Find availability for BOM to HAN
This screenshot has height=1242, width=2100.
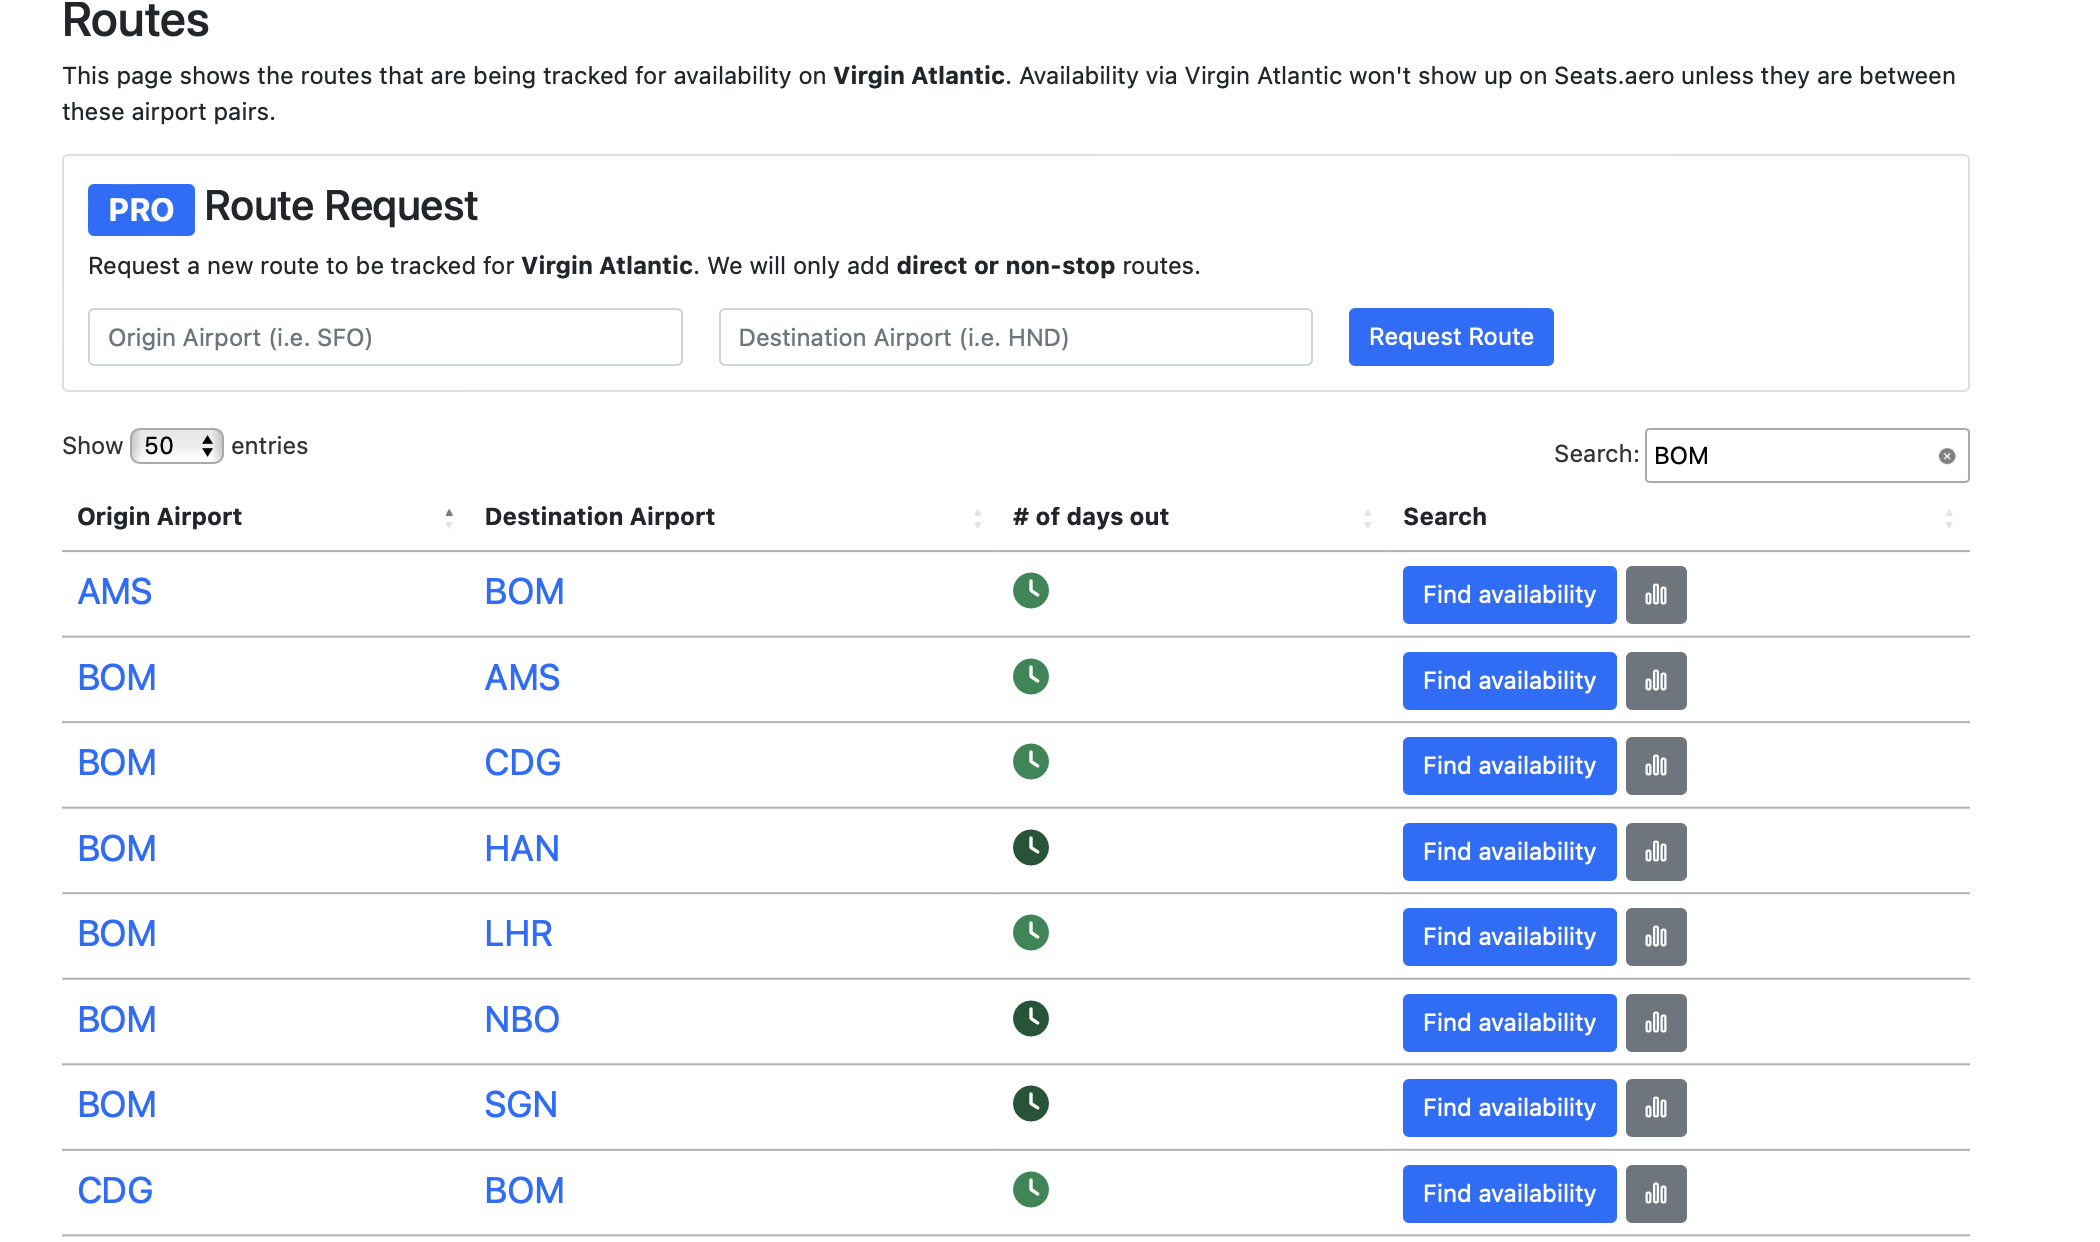[x=1509, y=852]
